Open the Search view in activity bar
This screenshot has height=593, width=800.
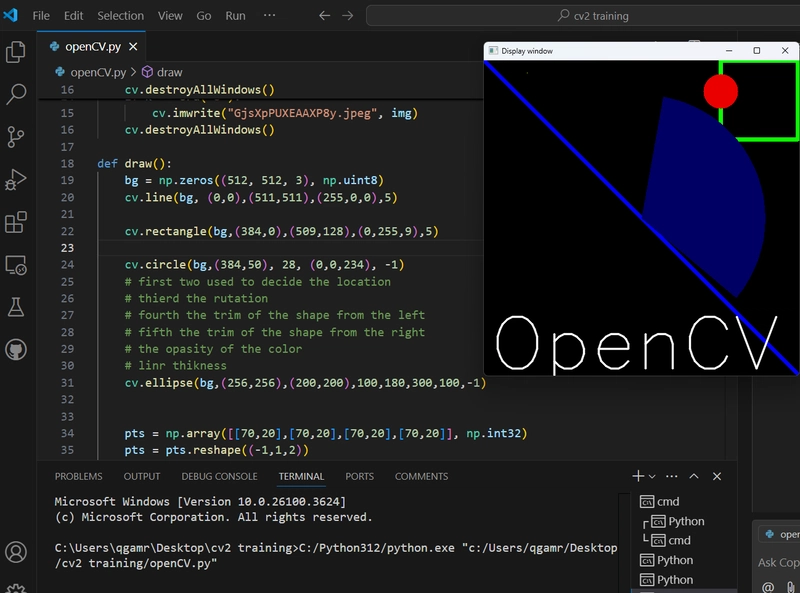click(x=16, y=94)
